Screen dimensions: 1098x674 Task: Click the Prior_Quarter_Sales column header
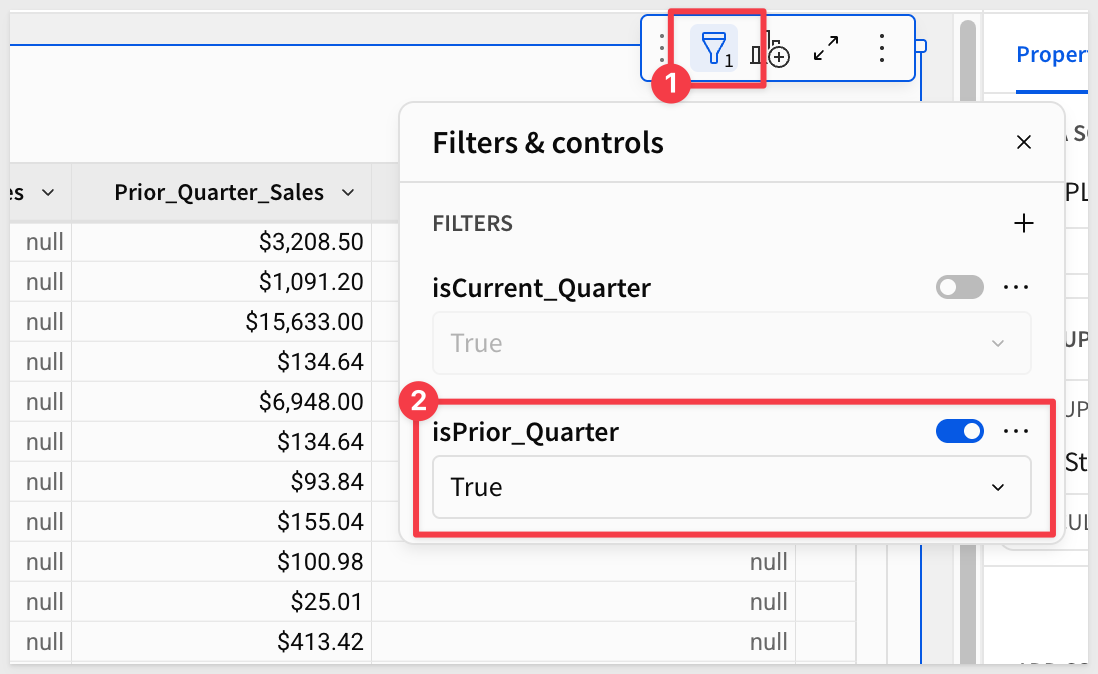(x=218, y=192)
